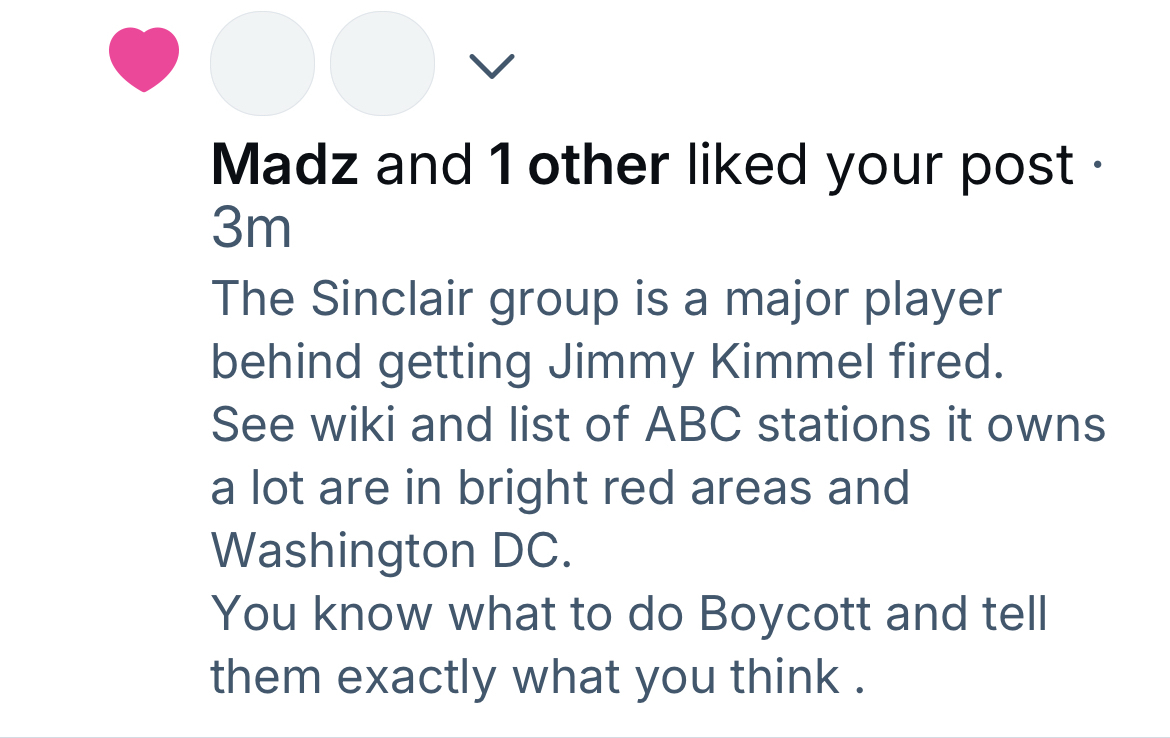This screenshot has height=738, width=1170.
Task: Open Madz's profile from the bold name
Action: pos(285,165)
